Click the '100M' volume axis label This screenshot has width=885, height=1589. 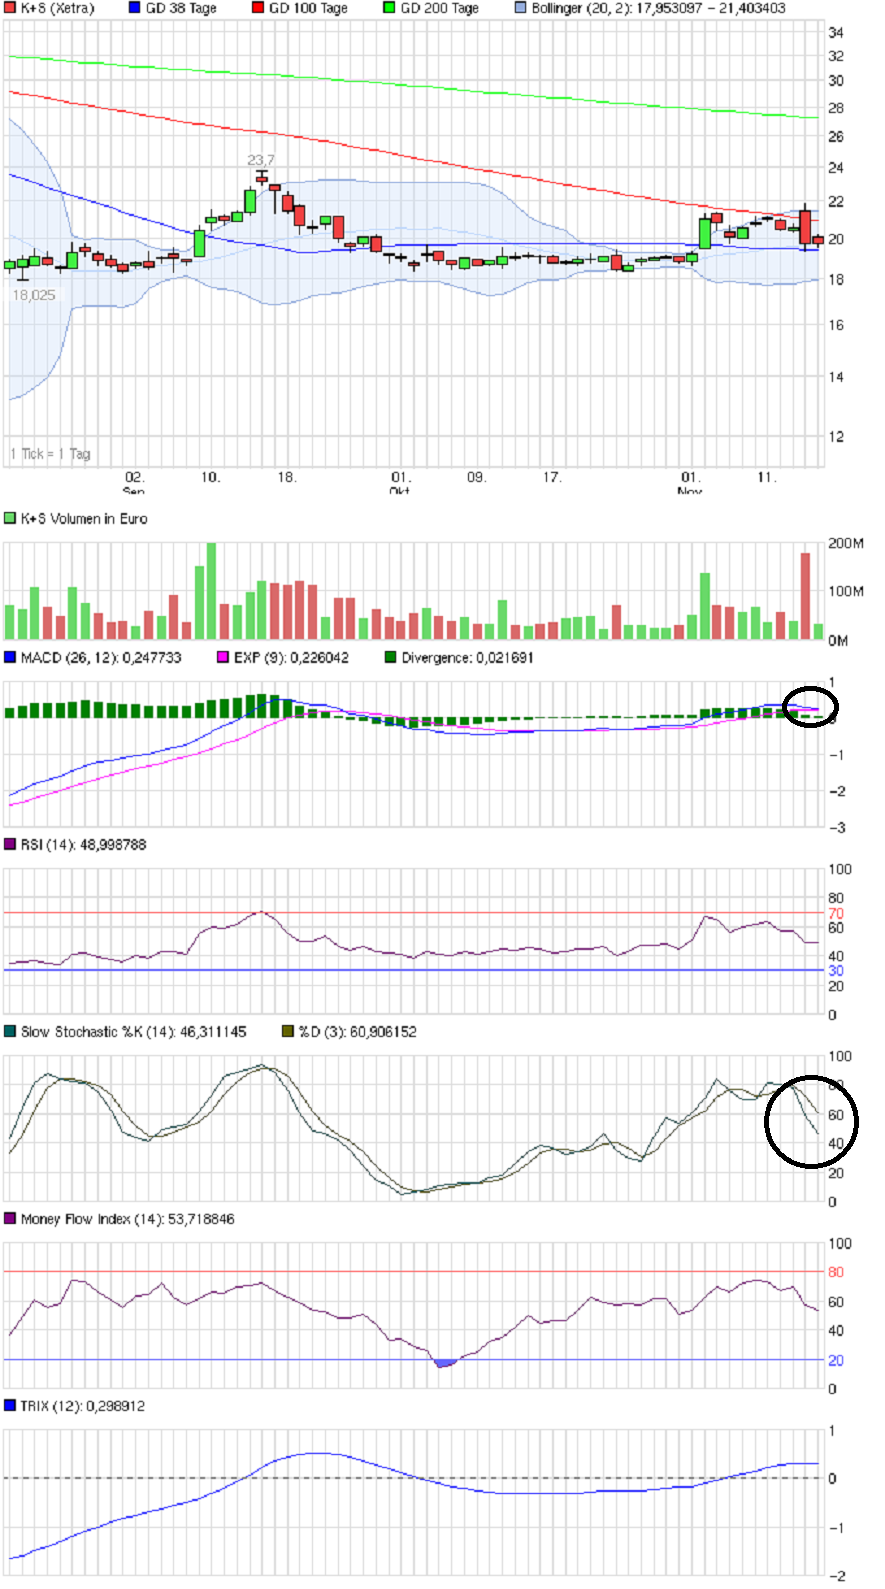point(846,591)
